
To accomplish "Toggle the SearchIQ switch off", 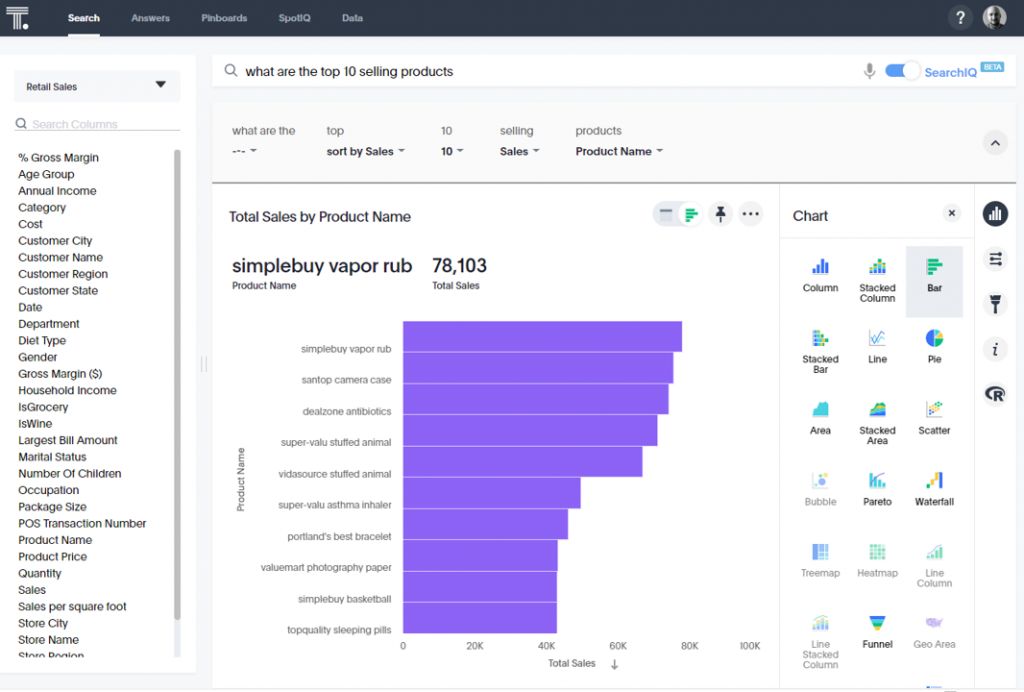I will tap(901, 71).
